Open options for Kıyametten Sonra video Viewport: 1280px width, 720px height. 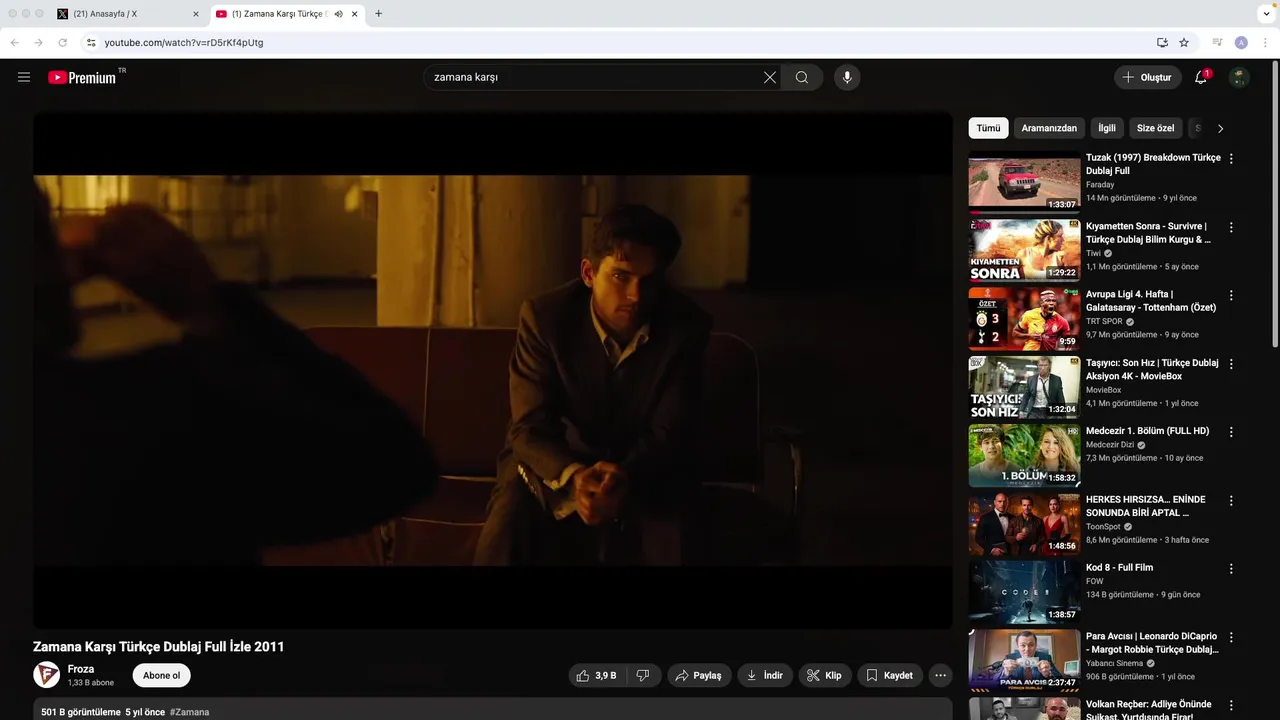tap(1231, 227)
